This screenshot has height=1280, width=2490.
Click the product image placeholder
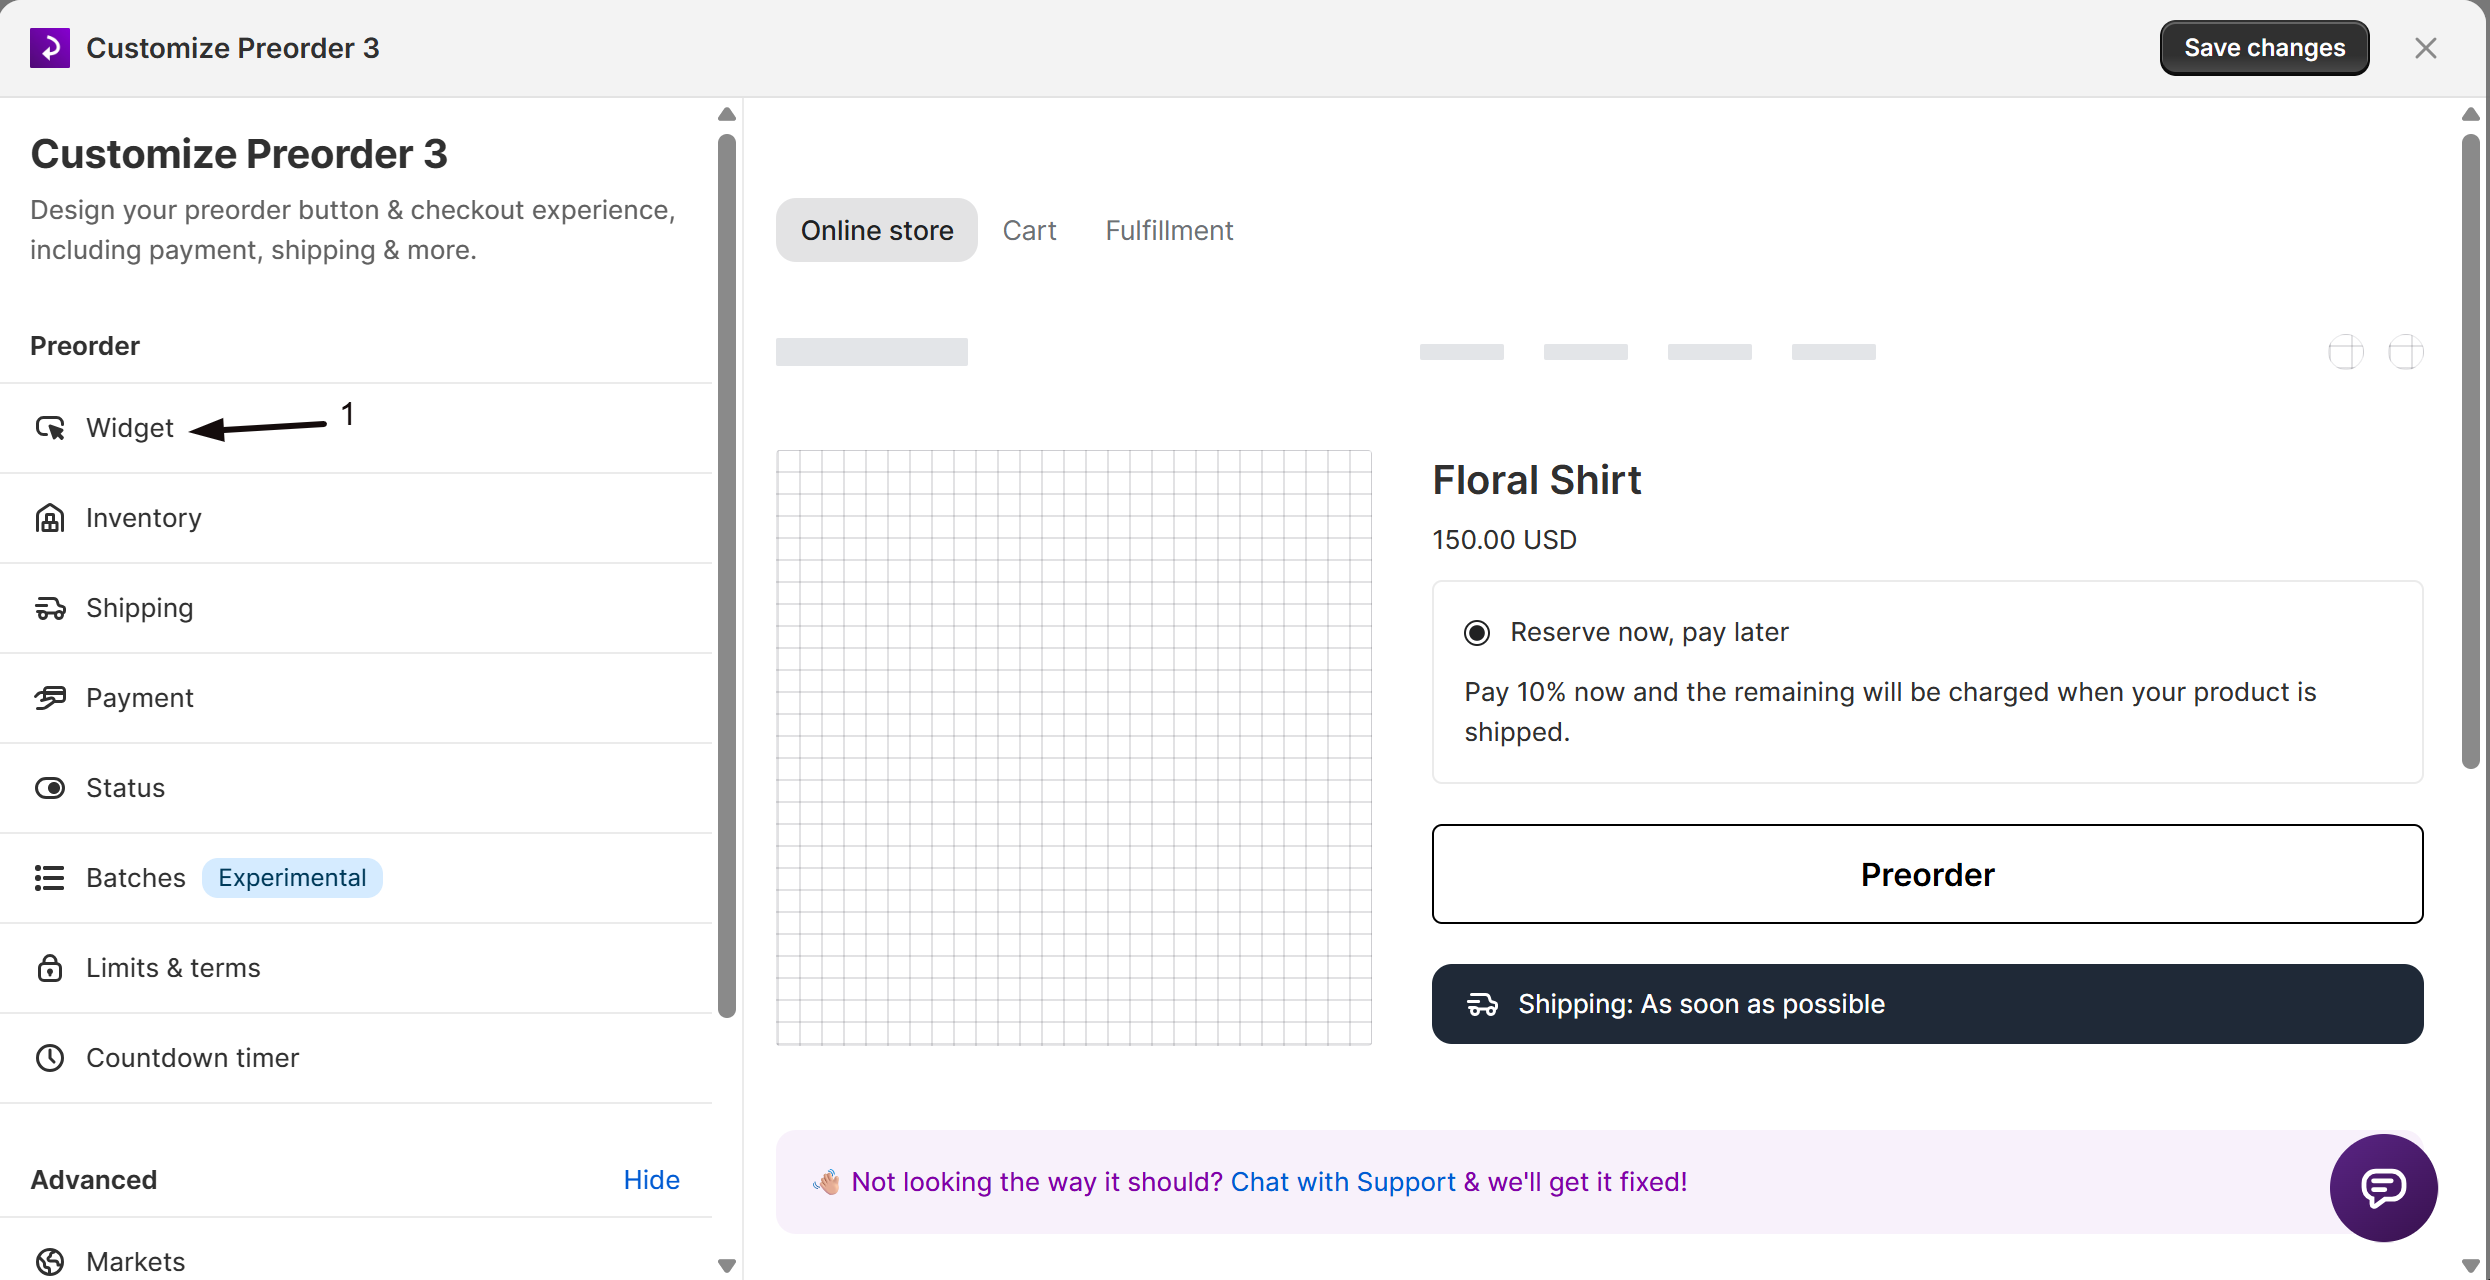[x=1074, y=748]
